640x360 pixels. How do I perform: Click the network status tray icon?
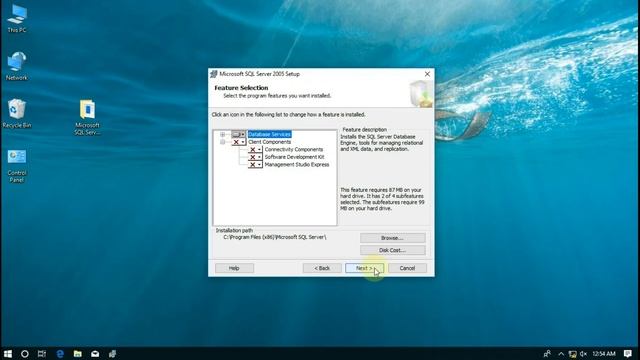[573, 354]
